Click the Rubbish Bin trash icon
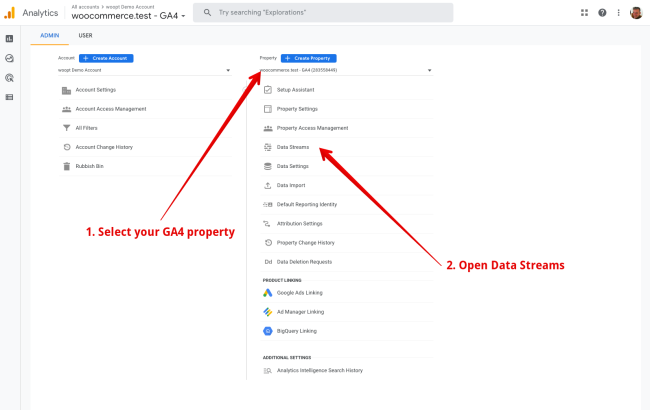The image size is (650, 410). pyautogui.click(x=66, y=166)
